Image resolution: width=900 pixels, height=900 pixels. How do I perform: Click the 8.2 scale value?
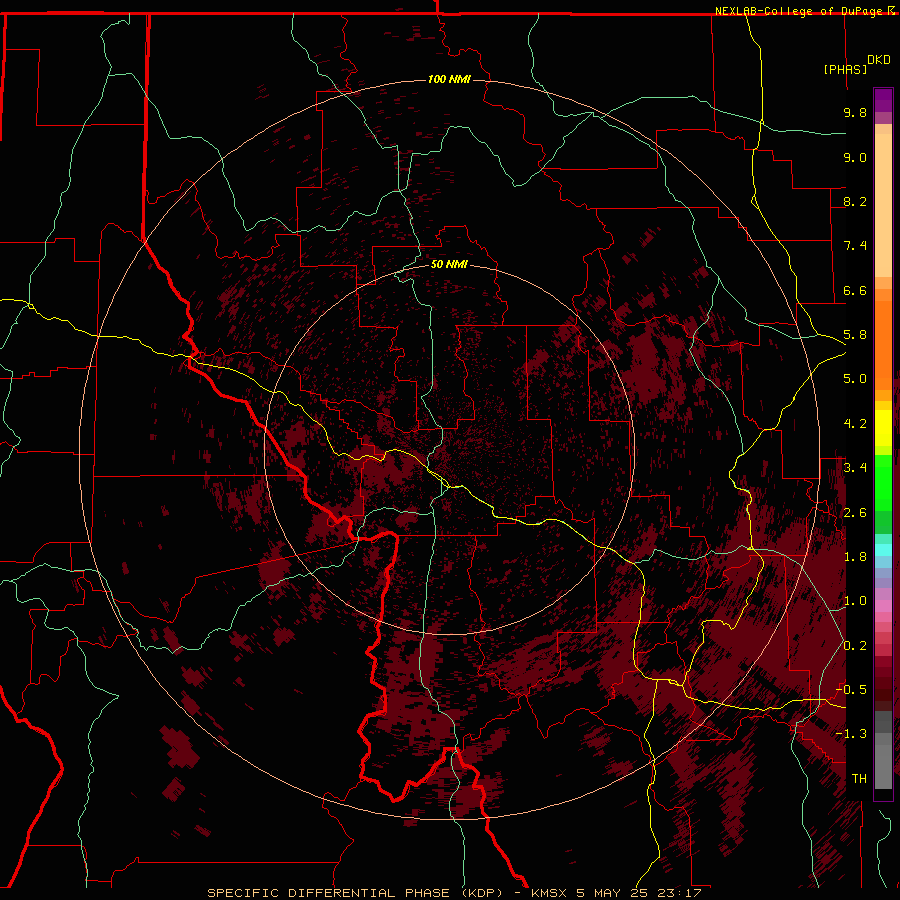click(855, 201)
